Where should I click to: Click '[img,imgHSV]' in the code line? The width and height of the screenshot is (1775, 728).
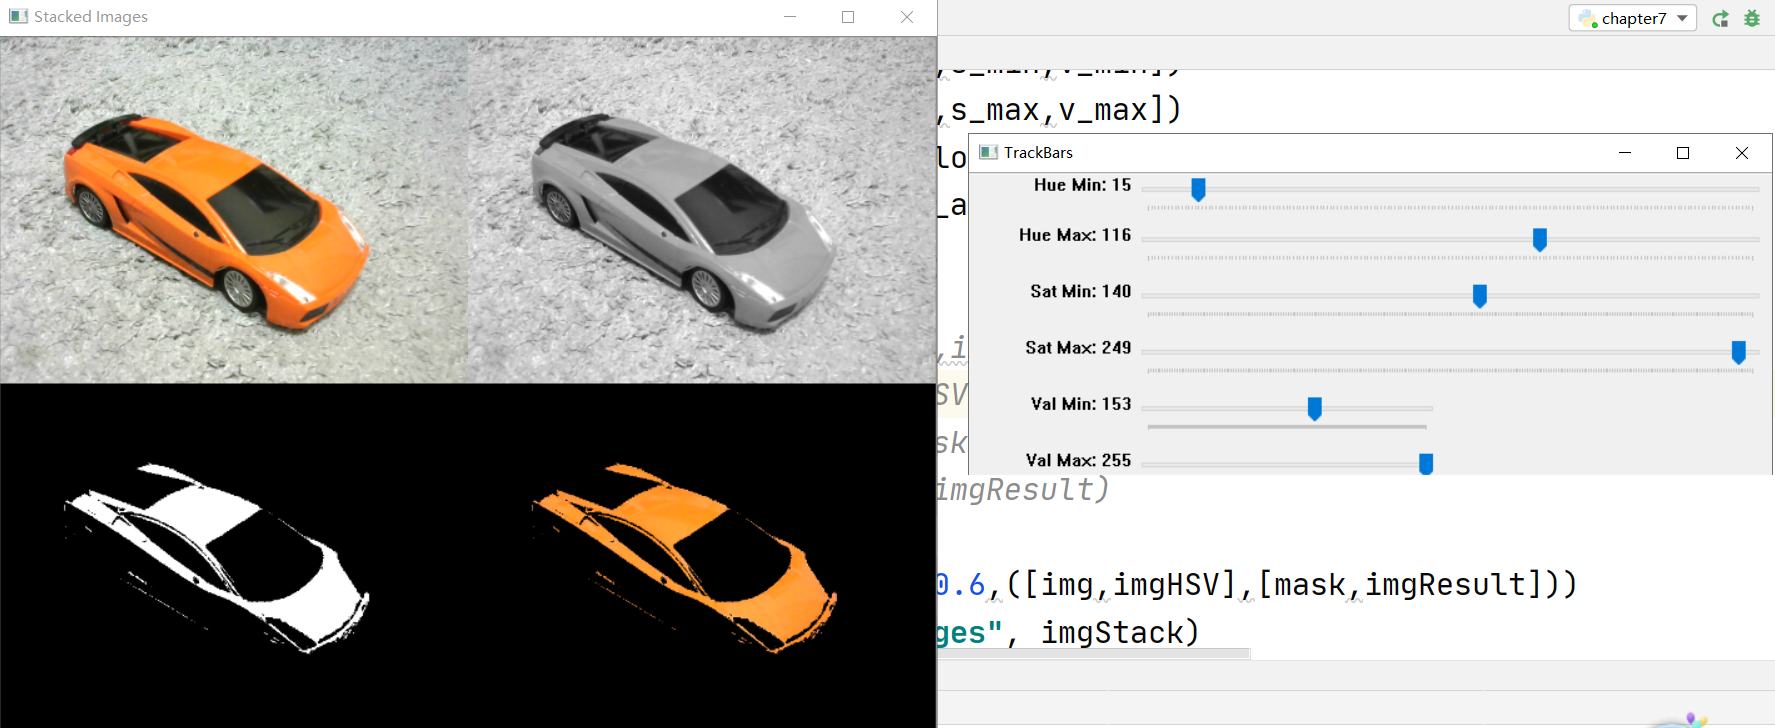click(1130, 584)
